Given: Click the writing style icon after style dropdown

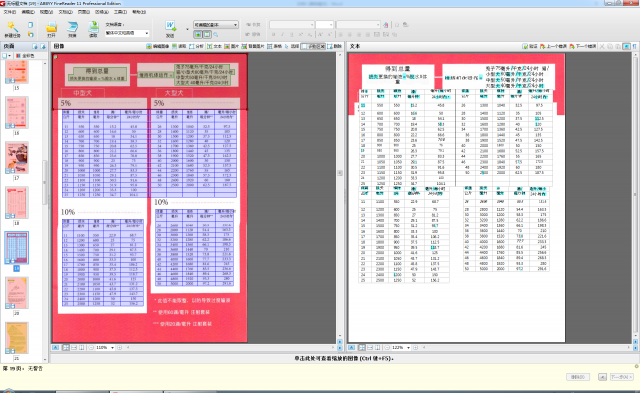Looking at the screenshot, I should point(386,25).
